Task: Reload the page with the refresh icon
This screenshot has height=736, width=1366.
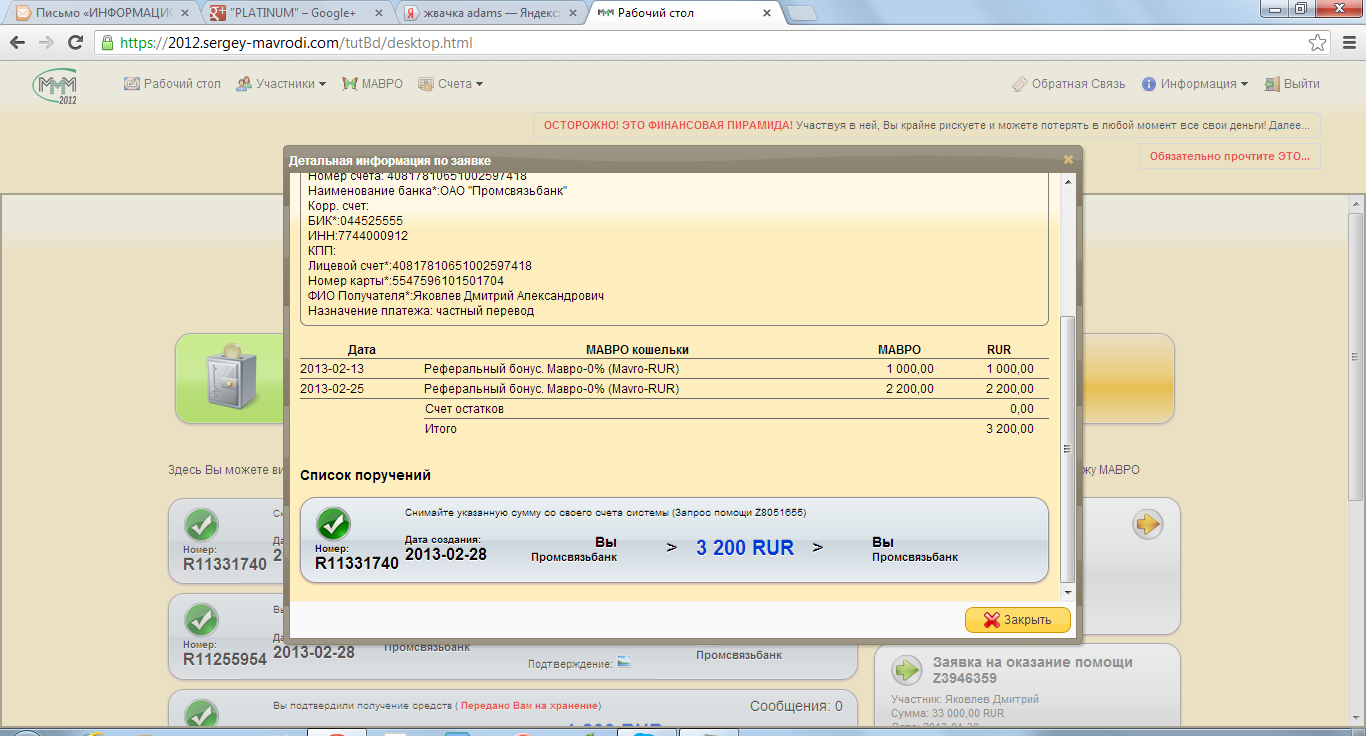Action: coord(75,43)
